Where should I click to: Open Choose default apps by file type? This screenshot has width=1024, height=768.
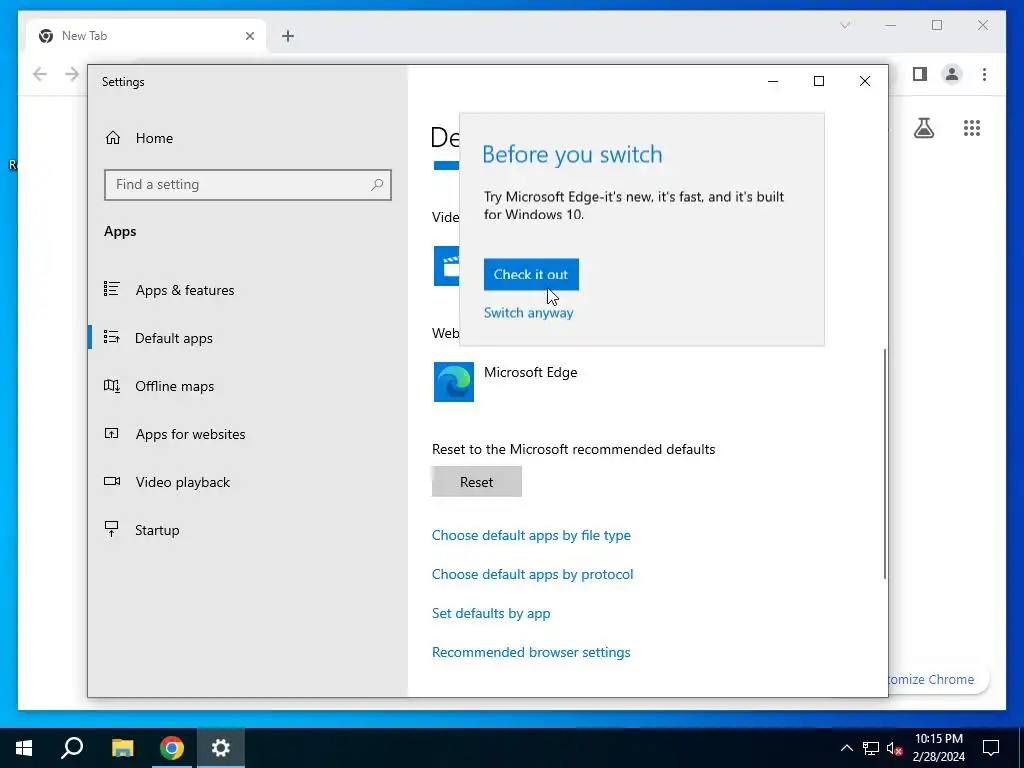(x=531, y=536)
